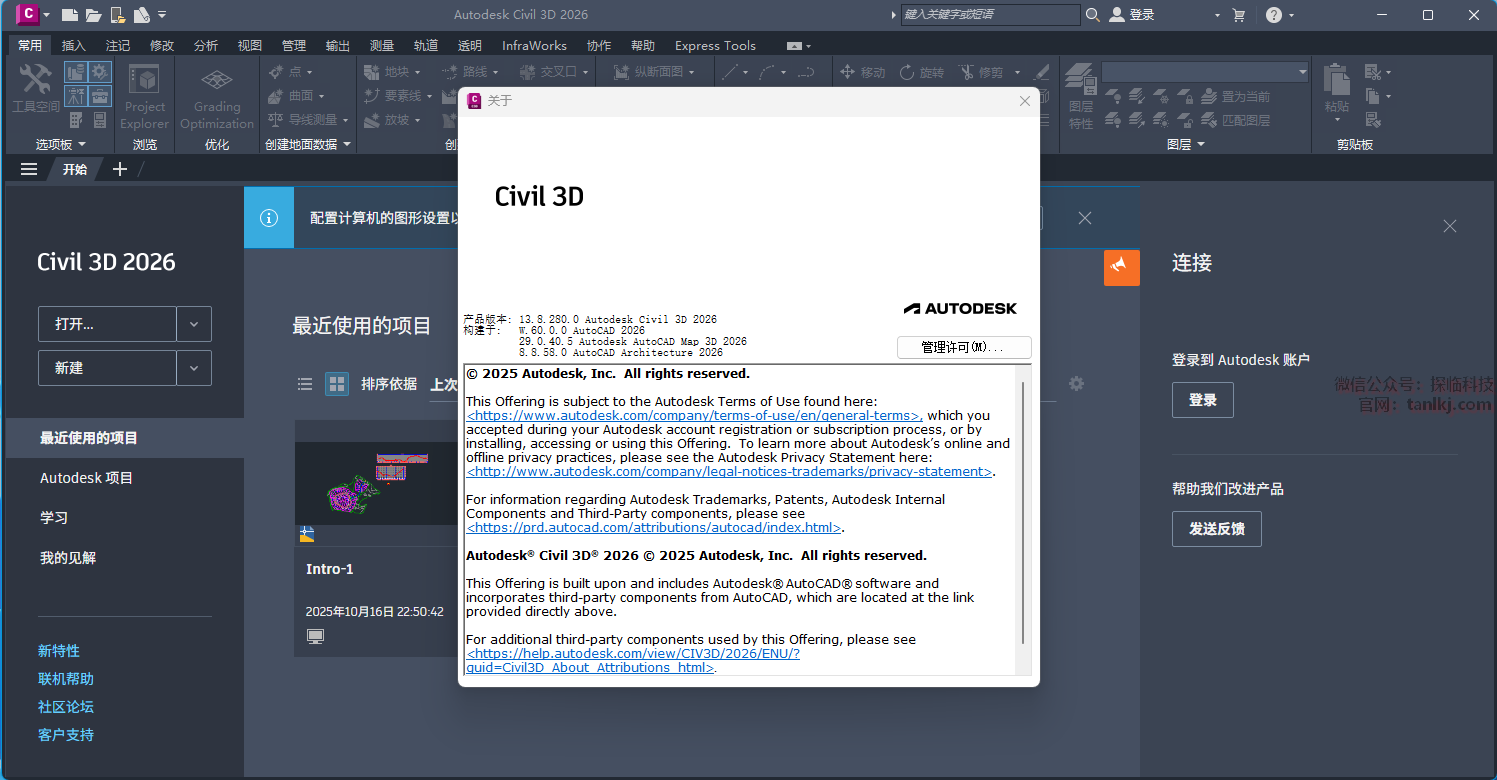The width and height of the screenshot is (1497, 780).
Task: Click the hamburger menu icon beside 开始 tab
Action: point(29,169)
